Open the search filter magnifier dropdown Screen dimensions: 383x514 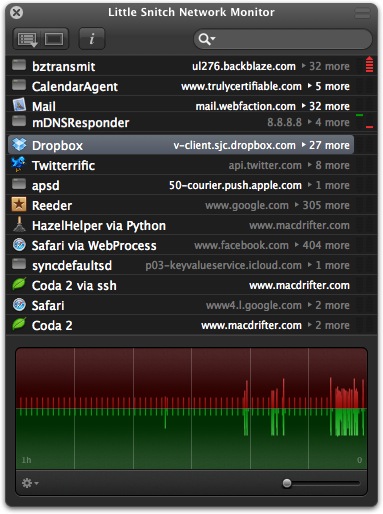click(207, 39)
